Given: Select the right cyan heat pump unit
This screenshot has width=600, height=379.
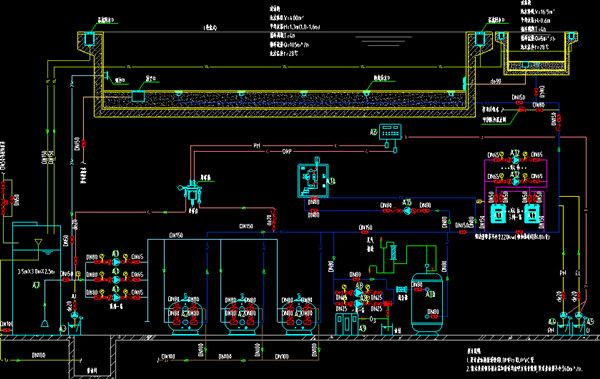Looking at the screenshot, I should click(x=532, y=214).
